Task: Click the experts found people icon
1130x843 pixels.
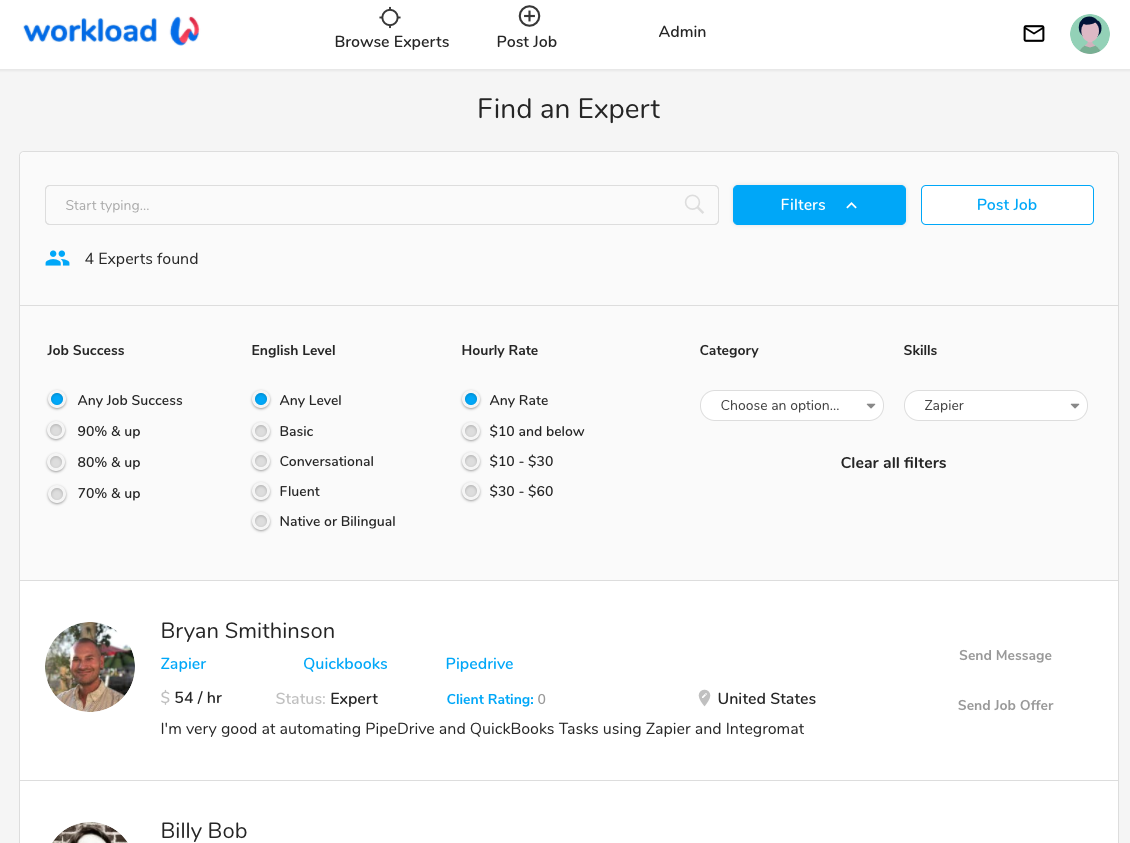Action: click(x=57, y=258)
